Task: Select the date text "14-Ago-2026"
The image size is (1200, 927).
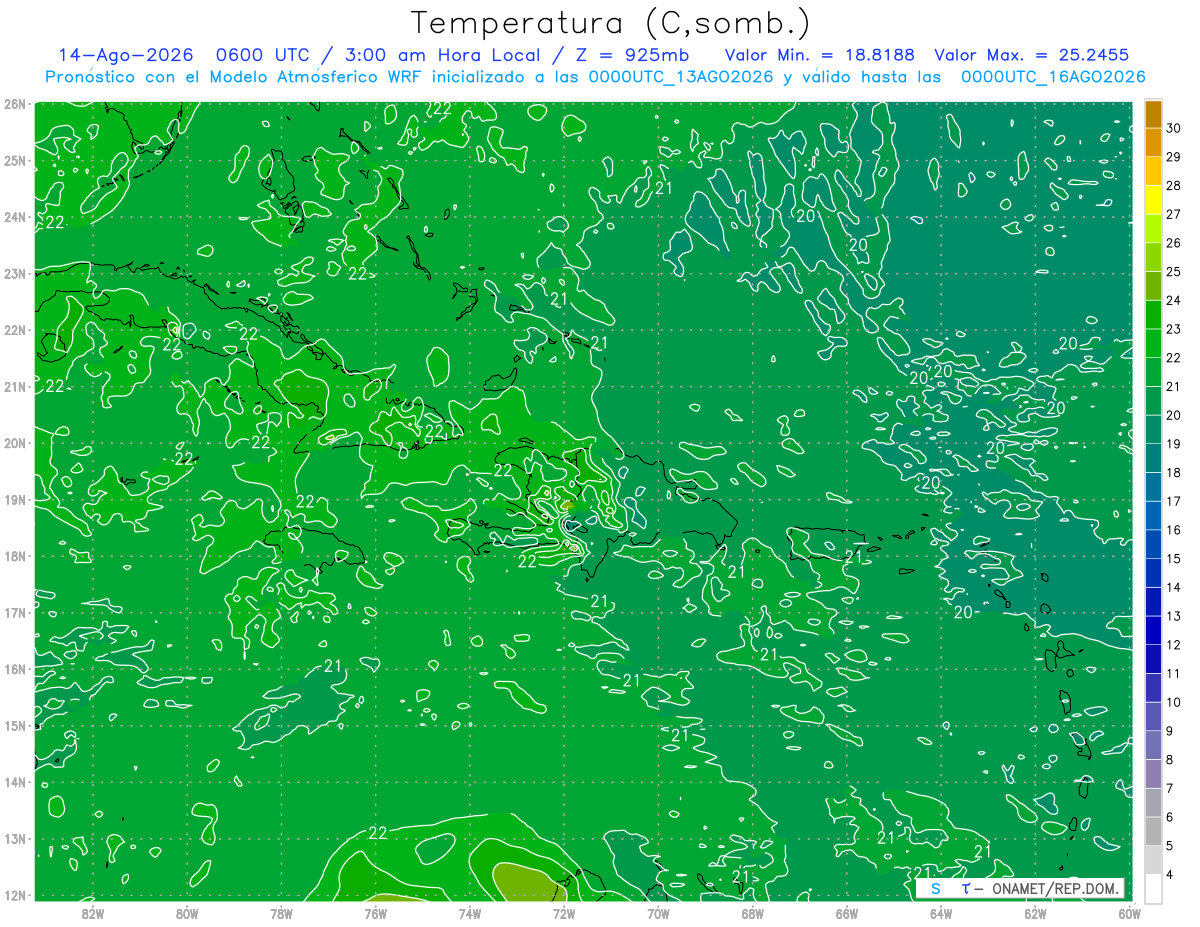Action: (x=124, y=56)
